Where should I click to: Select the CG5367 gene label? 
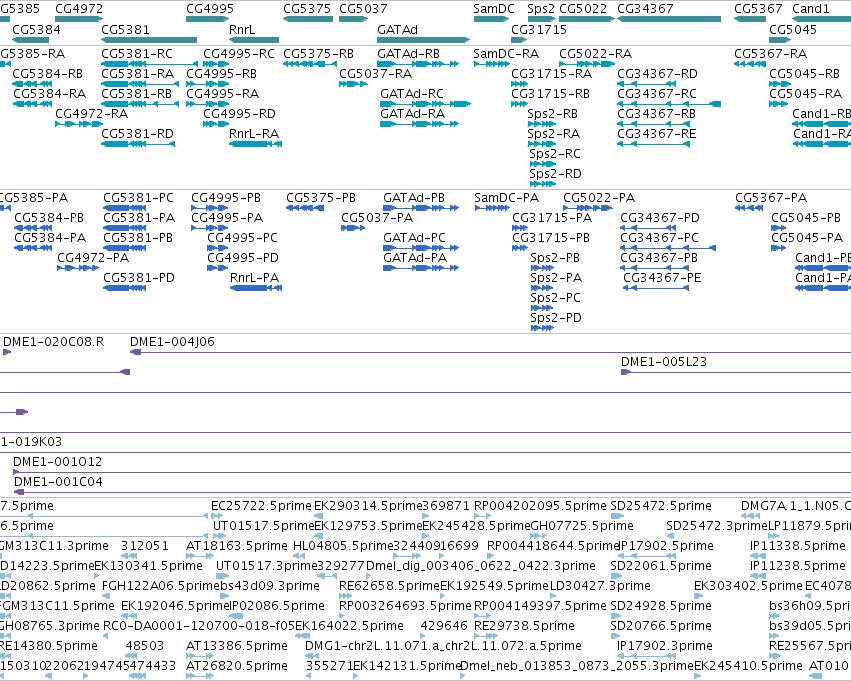click(x=758, y=9)
